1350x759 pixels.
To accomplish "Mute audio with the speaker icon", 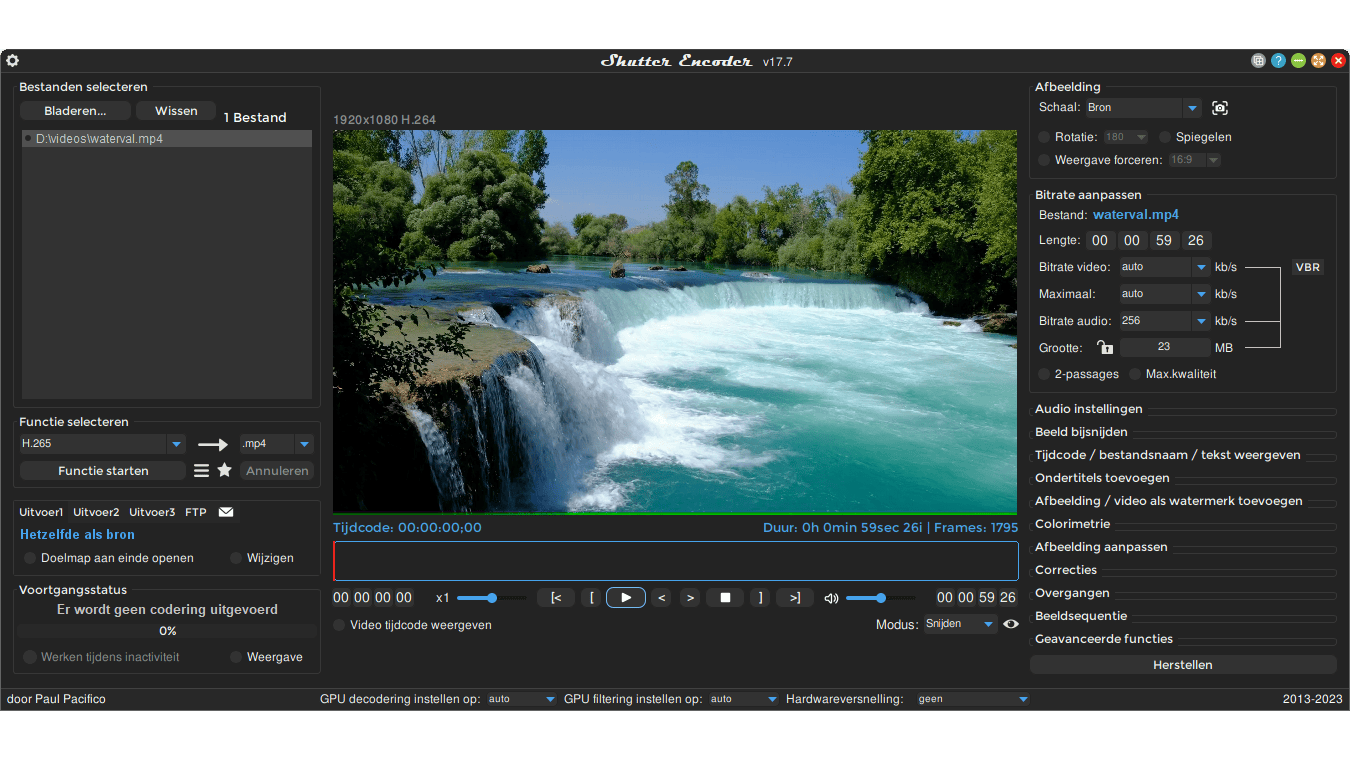I will click(x=831, y=598).
